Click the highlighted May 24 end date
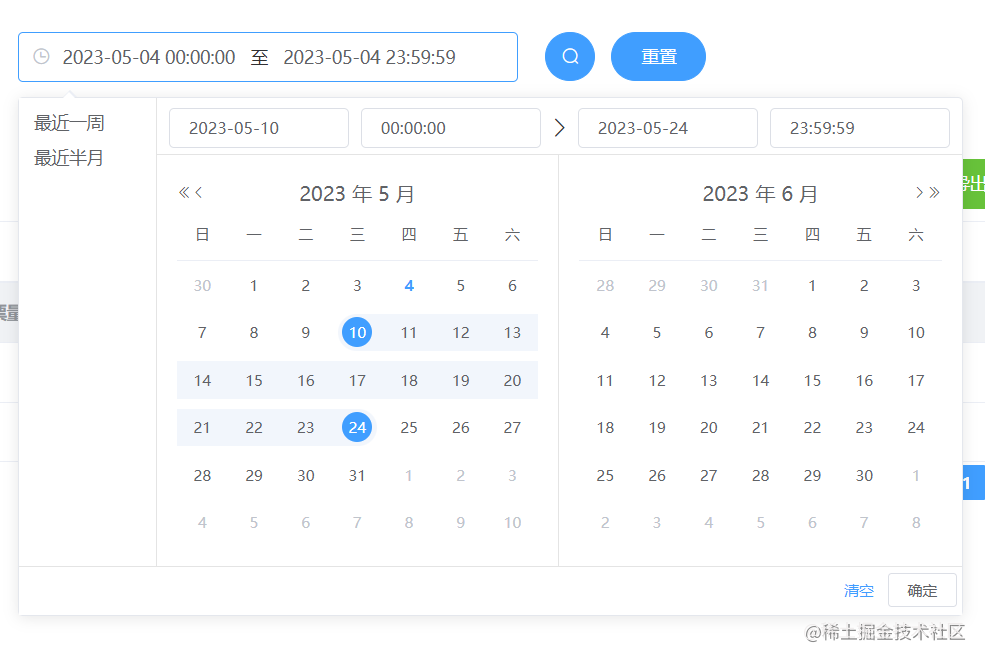 (x=357, y=427)
